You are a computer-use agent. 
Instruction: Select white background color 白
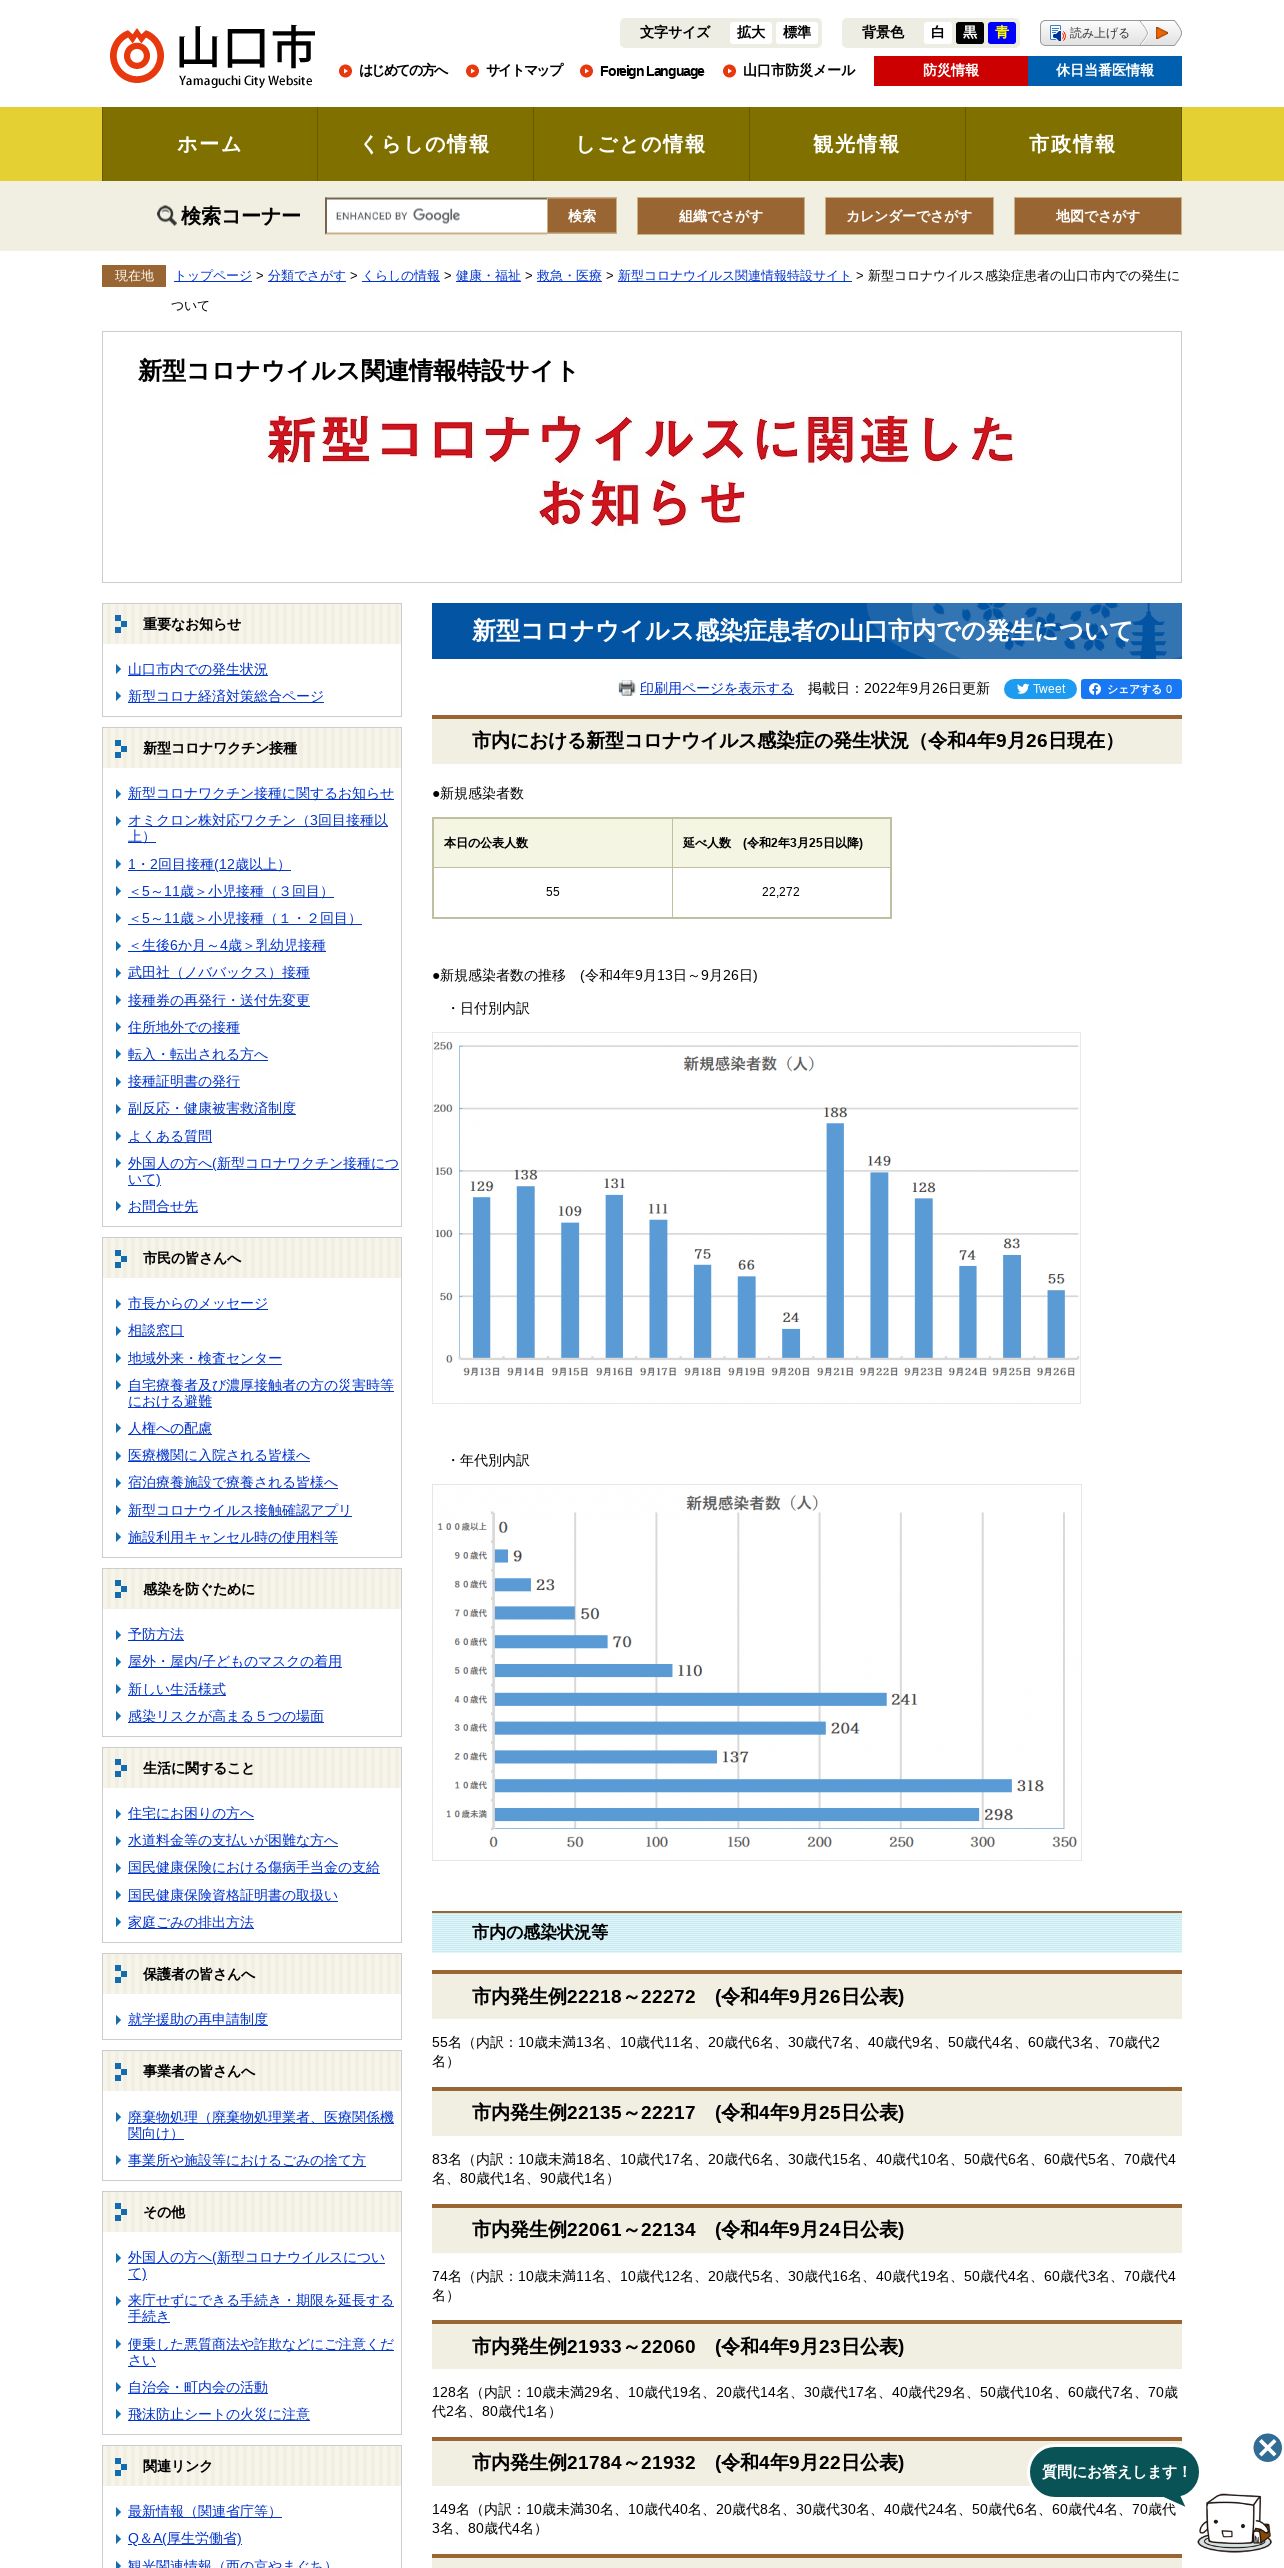(937, 33)
